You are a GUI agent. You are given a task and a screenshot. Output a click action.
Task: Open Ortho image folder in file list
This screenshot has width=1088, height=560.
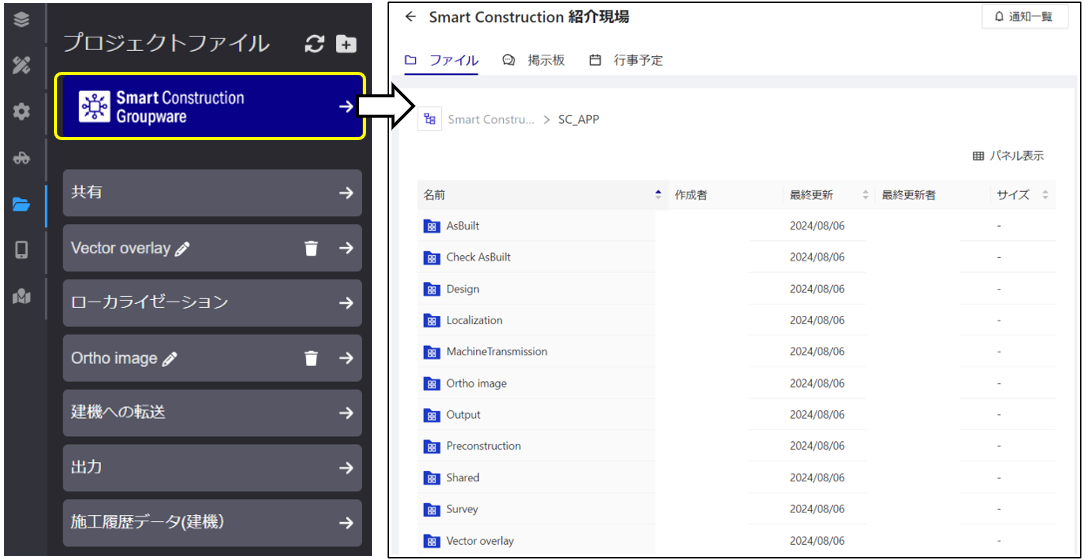click(x=477, y=383)
